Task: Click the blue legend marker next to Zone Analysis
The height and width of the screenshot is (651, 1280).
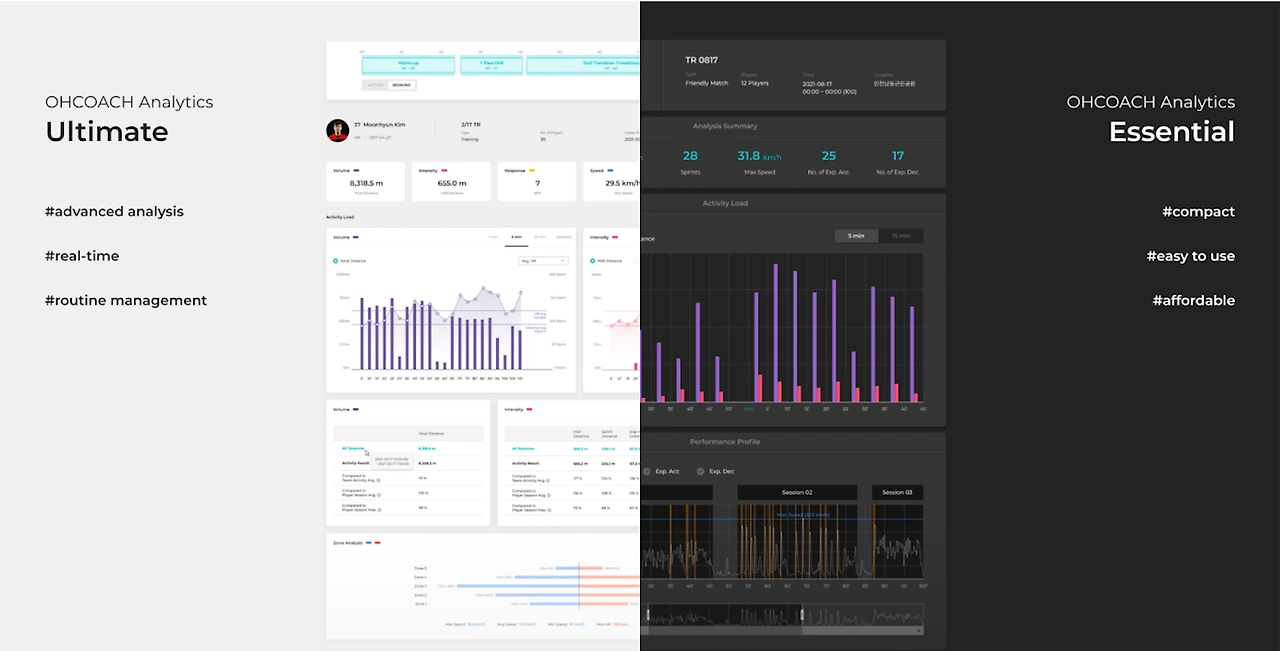Action: (x=370, y=543)
